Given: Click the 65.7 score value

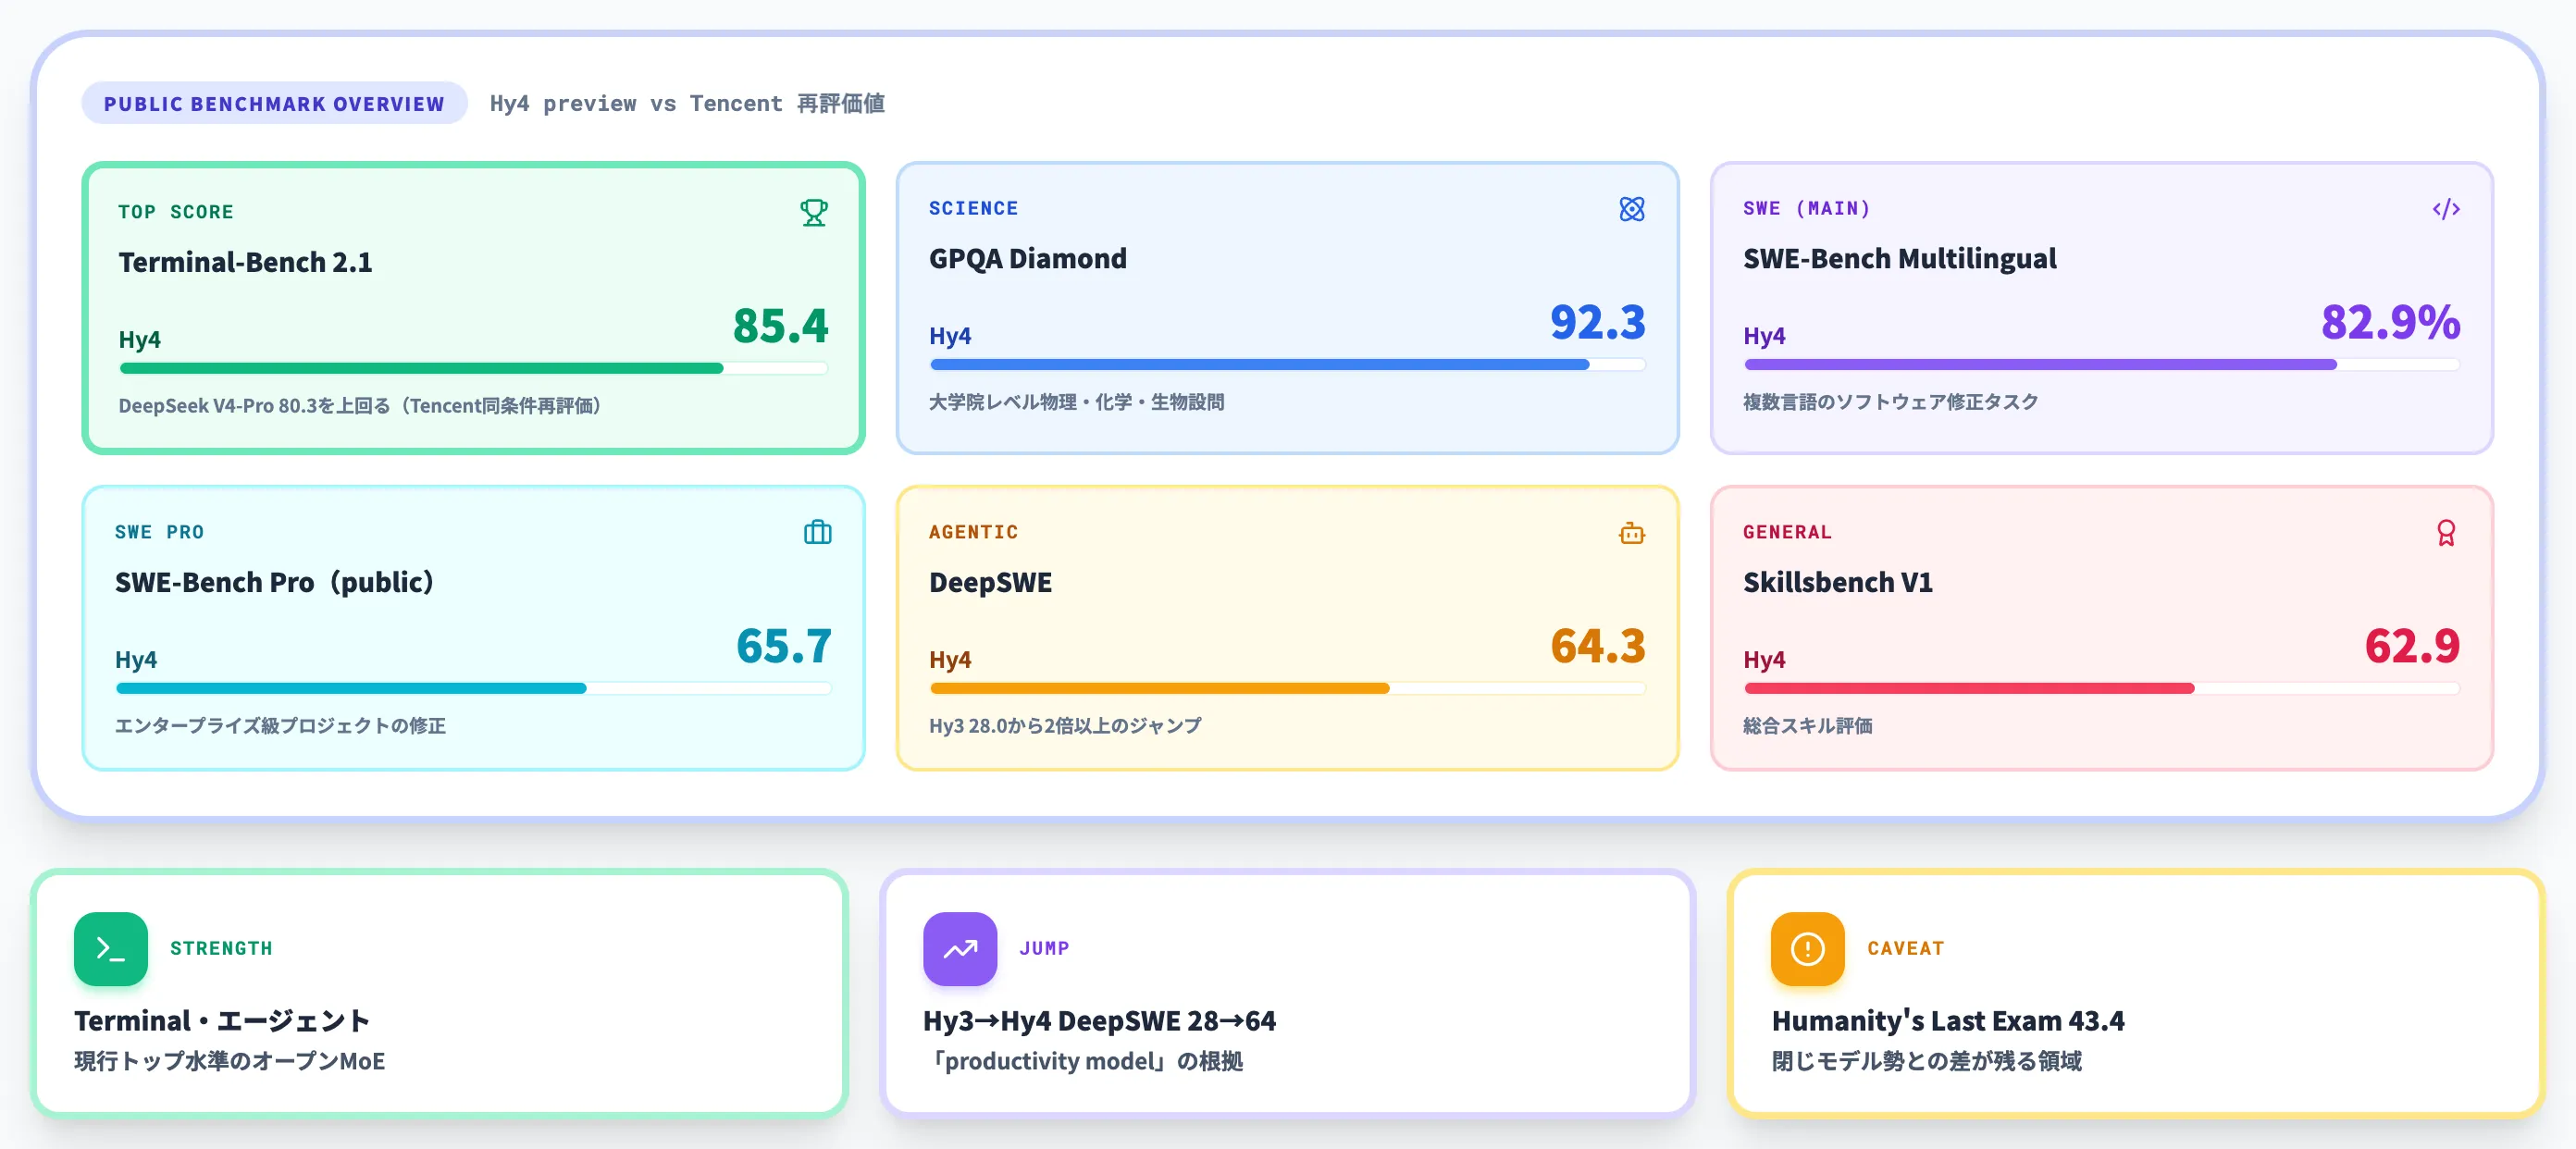Looking at the screenshot, I should (x=784, y=645).
